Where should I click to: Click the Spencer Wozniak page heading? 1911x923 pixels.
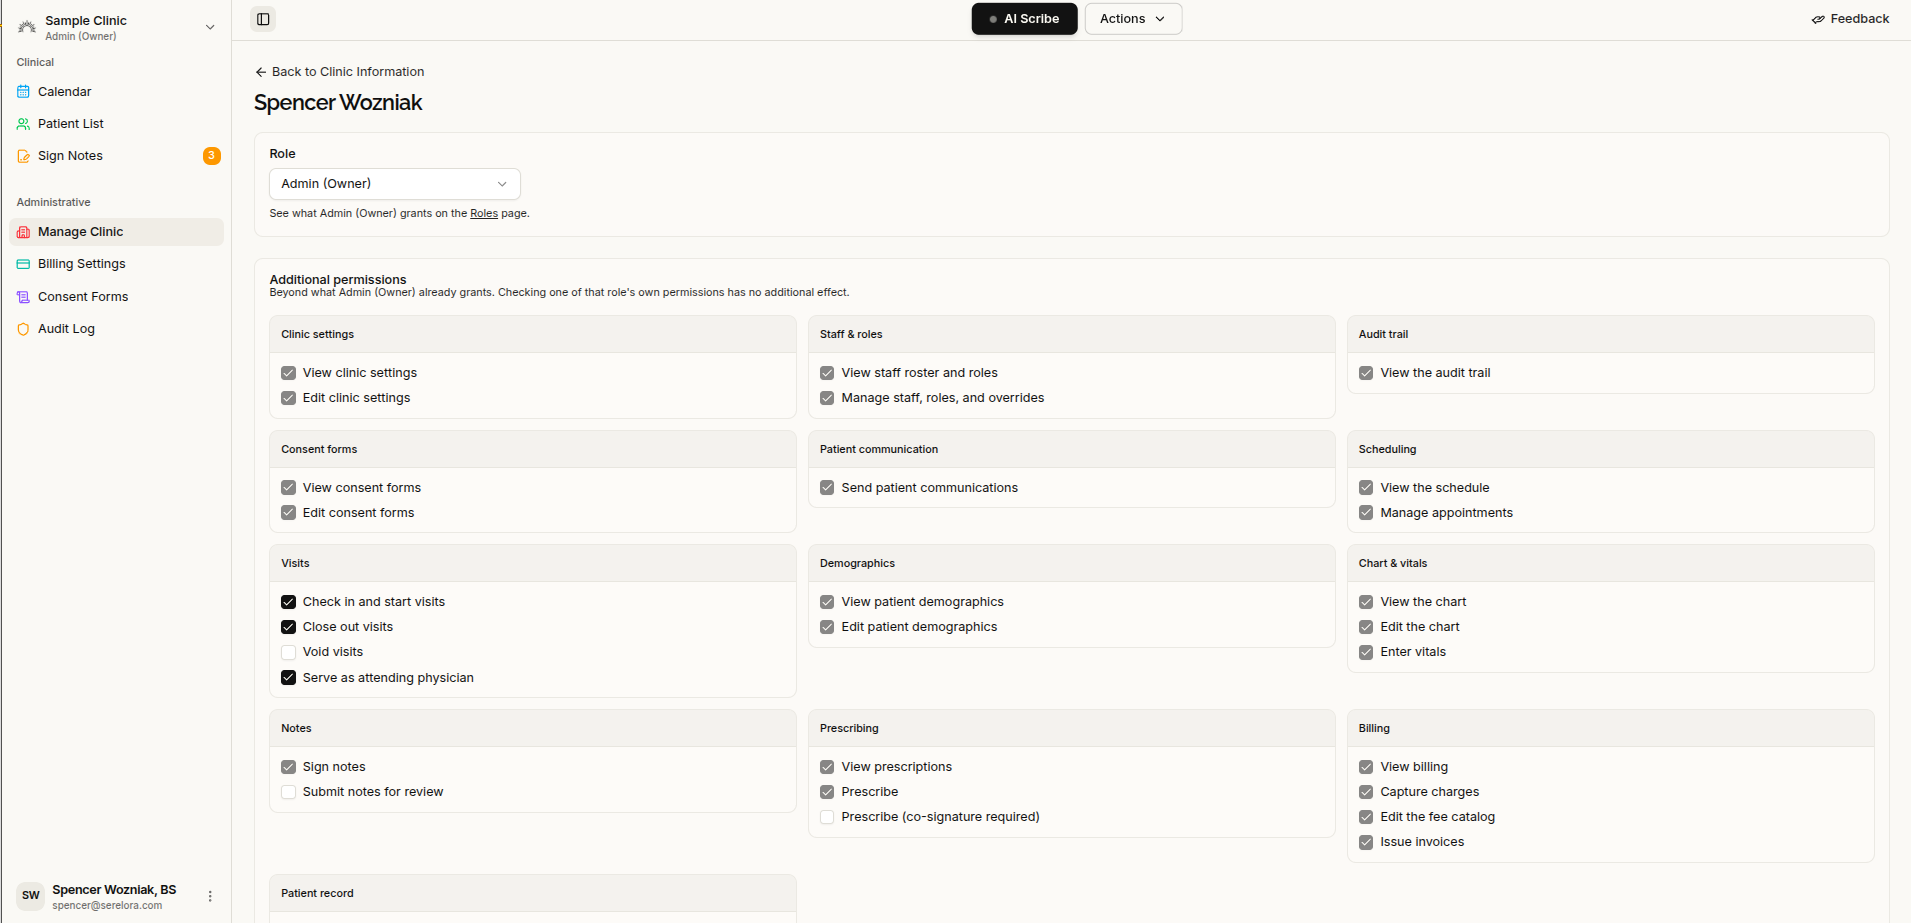[x=338, y=103]
